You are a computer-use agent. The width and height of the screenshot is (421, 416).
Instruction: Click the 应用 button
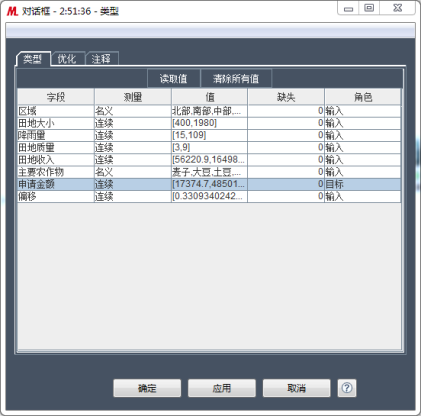pos(222,388)
